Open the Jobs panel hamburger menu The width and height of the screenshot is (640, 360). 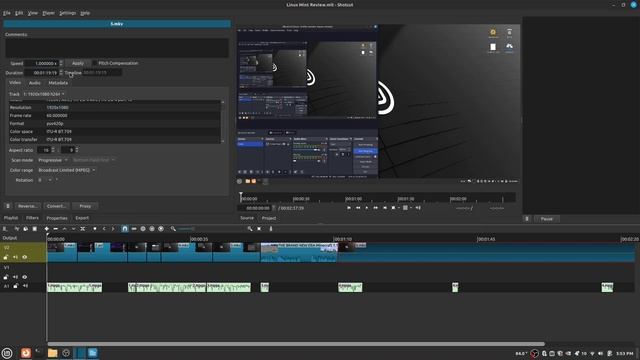click(527, 219)
